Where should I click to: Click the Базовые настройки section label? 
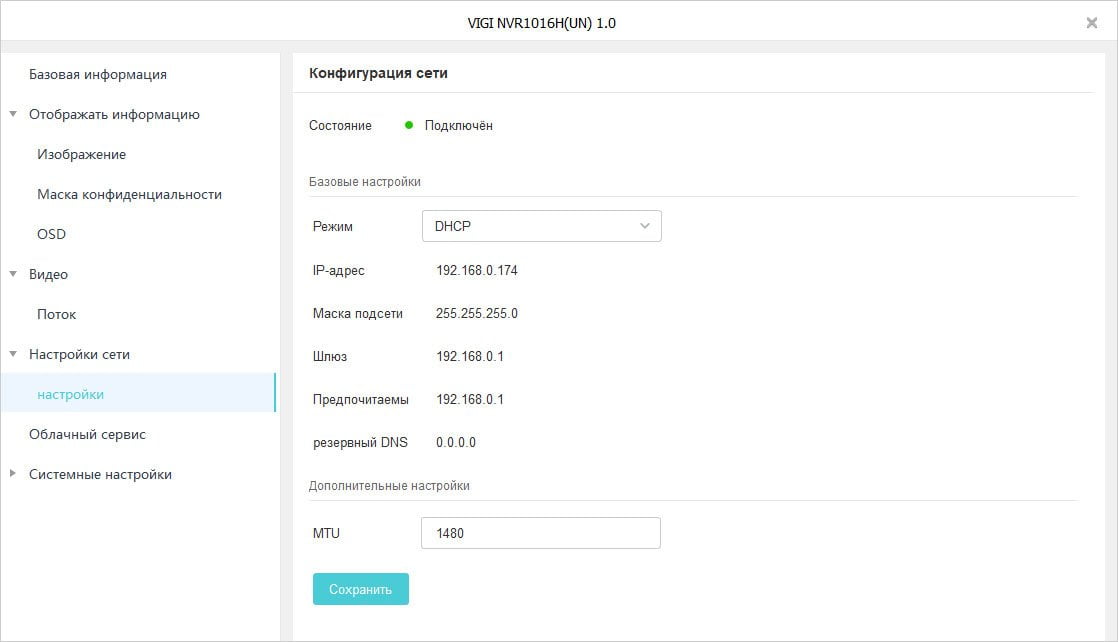tap(364, 182)
